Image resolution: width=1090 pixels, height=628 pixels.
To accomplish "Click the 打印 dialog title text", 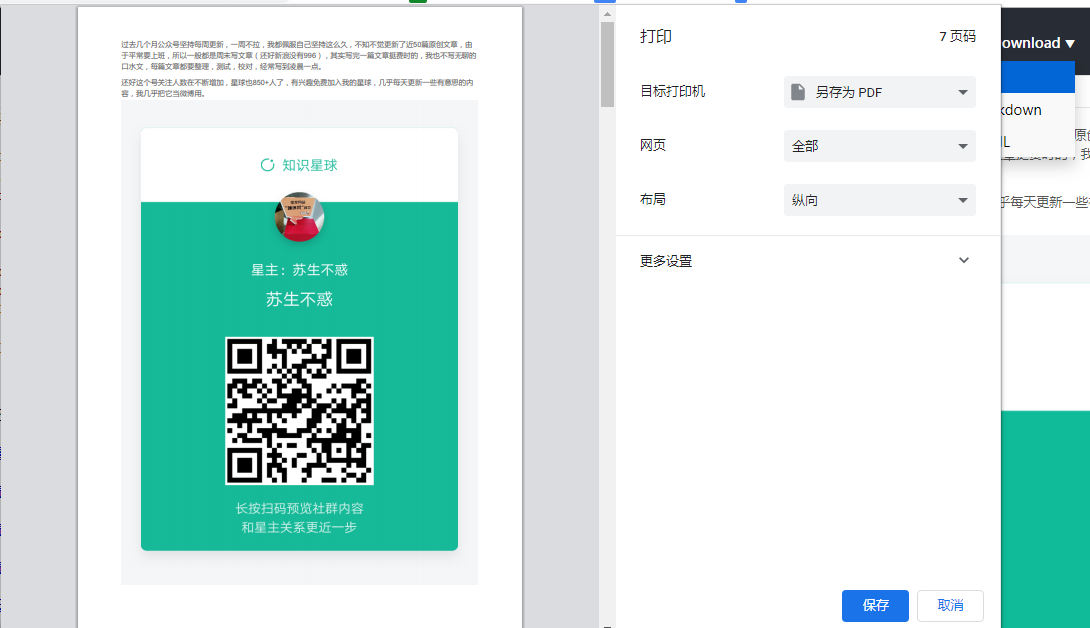I will click(656, 36).
